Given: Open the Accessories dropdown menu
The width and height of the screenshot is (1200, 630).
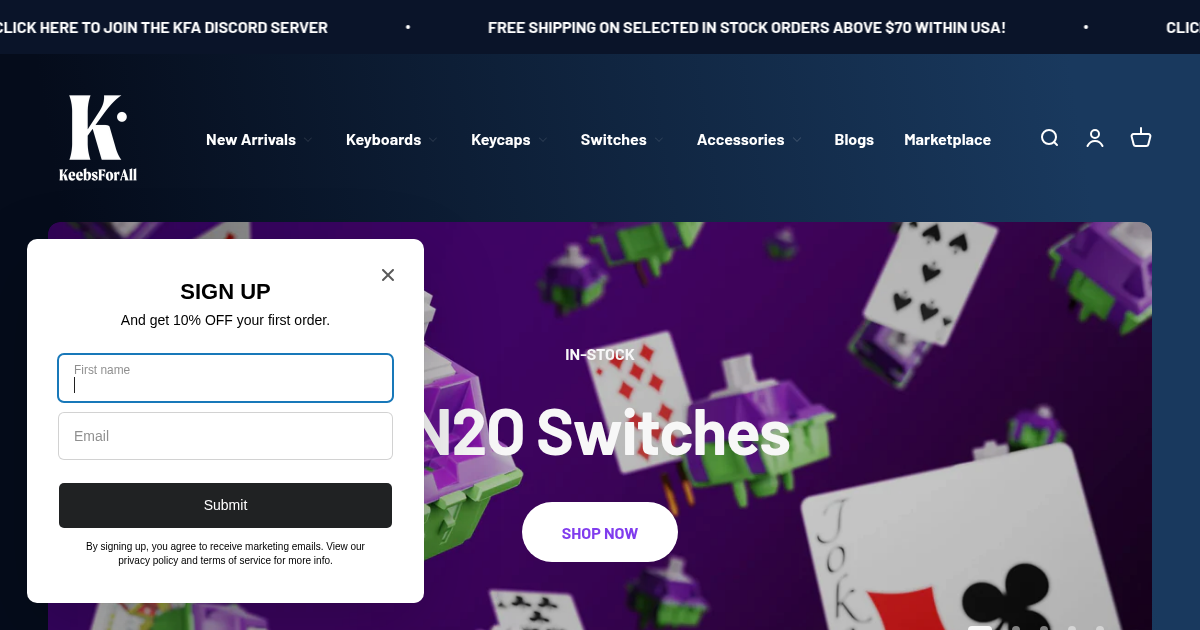Looking at the screenshot, I should (x=749, y=140).
